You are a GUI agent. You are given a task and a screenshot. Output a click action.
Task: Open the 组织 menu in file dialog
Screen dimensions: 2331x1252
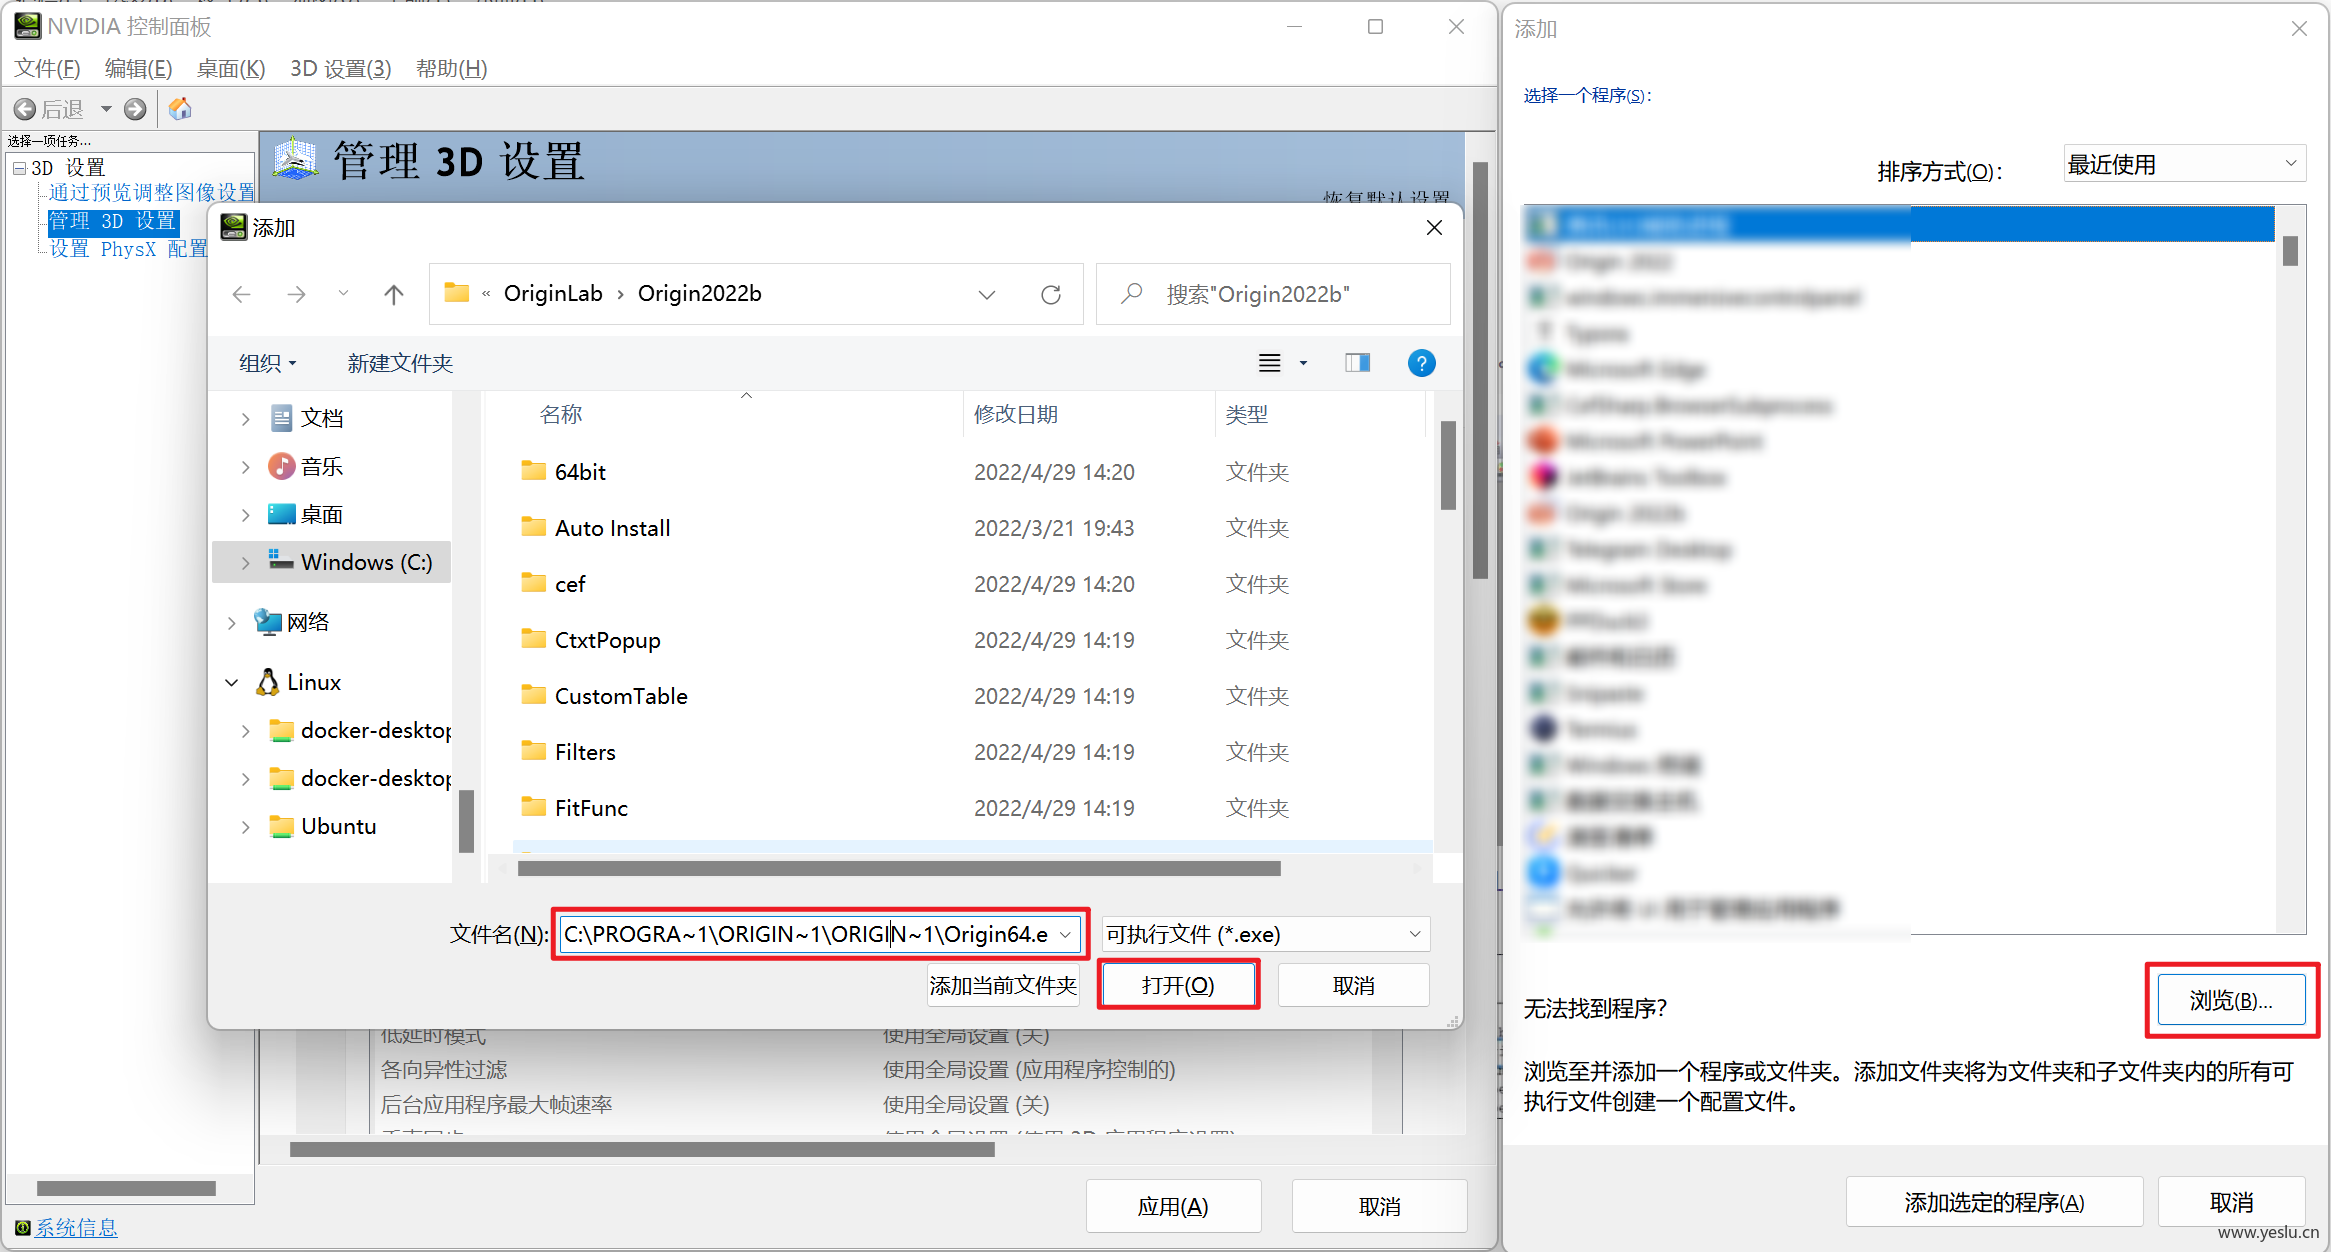(x=268, y=363)
